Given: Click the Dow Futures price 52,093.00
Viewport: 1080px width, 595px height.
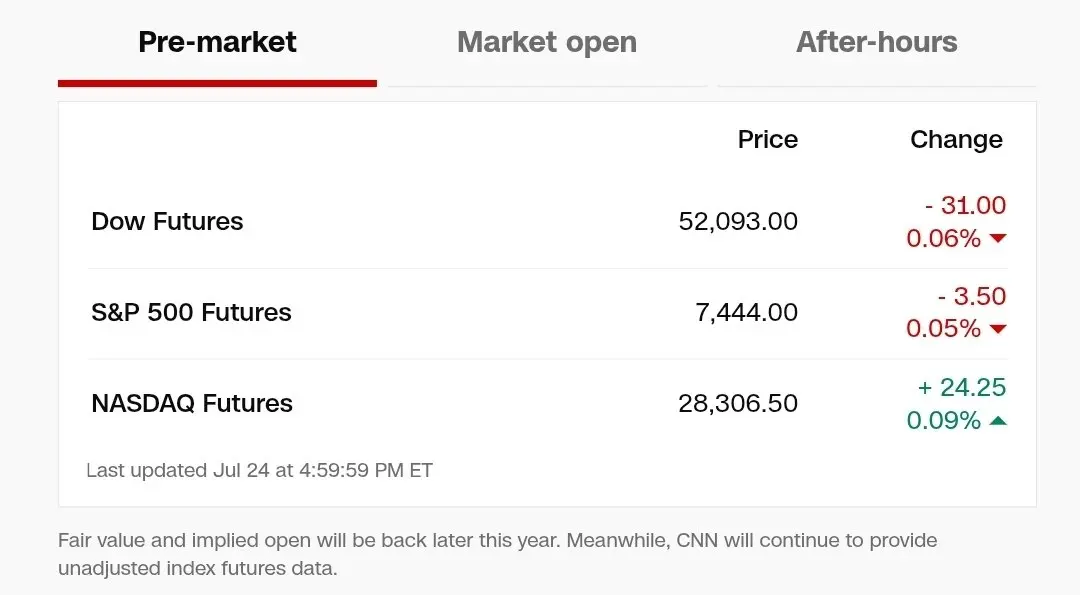Looking at the screenshot, I should pos(738,221).
